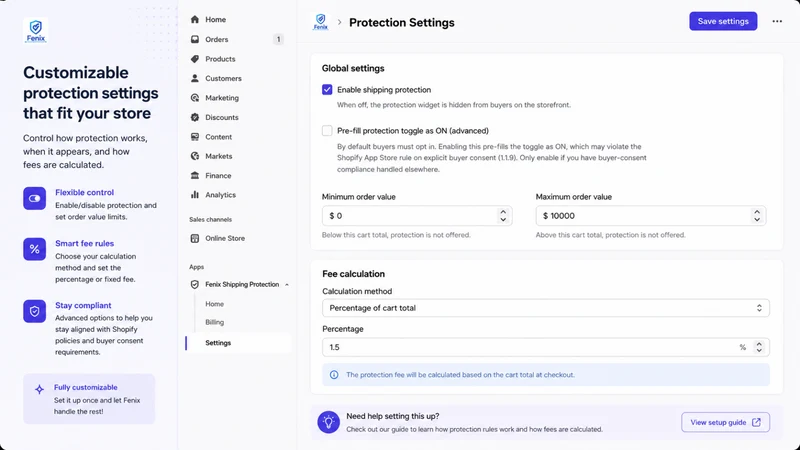Click the Fee calculation heading
800x450 pixels.
click(354, 274)
